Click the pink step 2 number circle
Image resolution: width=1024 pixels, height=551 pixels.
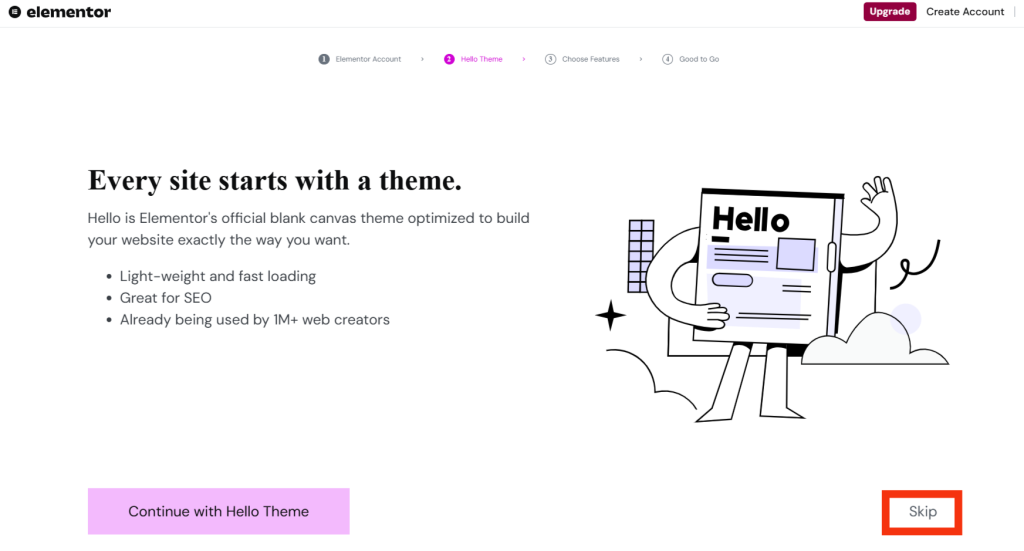coord(449,59)
